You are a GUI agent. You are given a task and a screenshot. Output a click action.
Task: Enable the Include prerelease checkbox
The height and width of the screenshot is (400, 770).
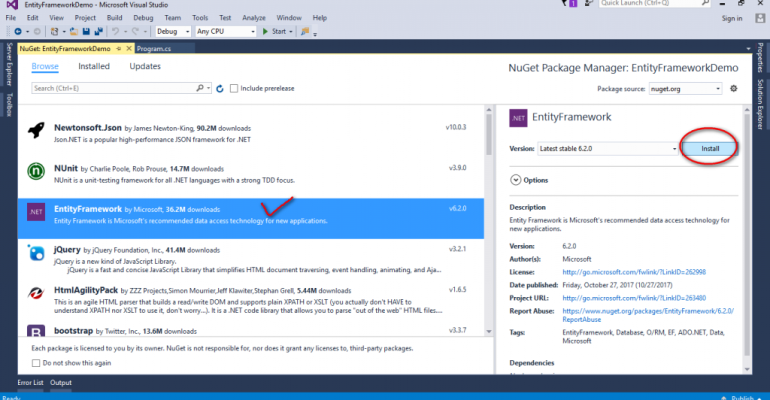tap(234, 88)
